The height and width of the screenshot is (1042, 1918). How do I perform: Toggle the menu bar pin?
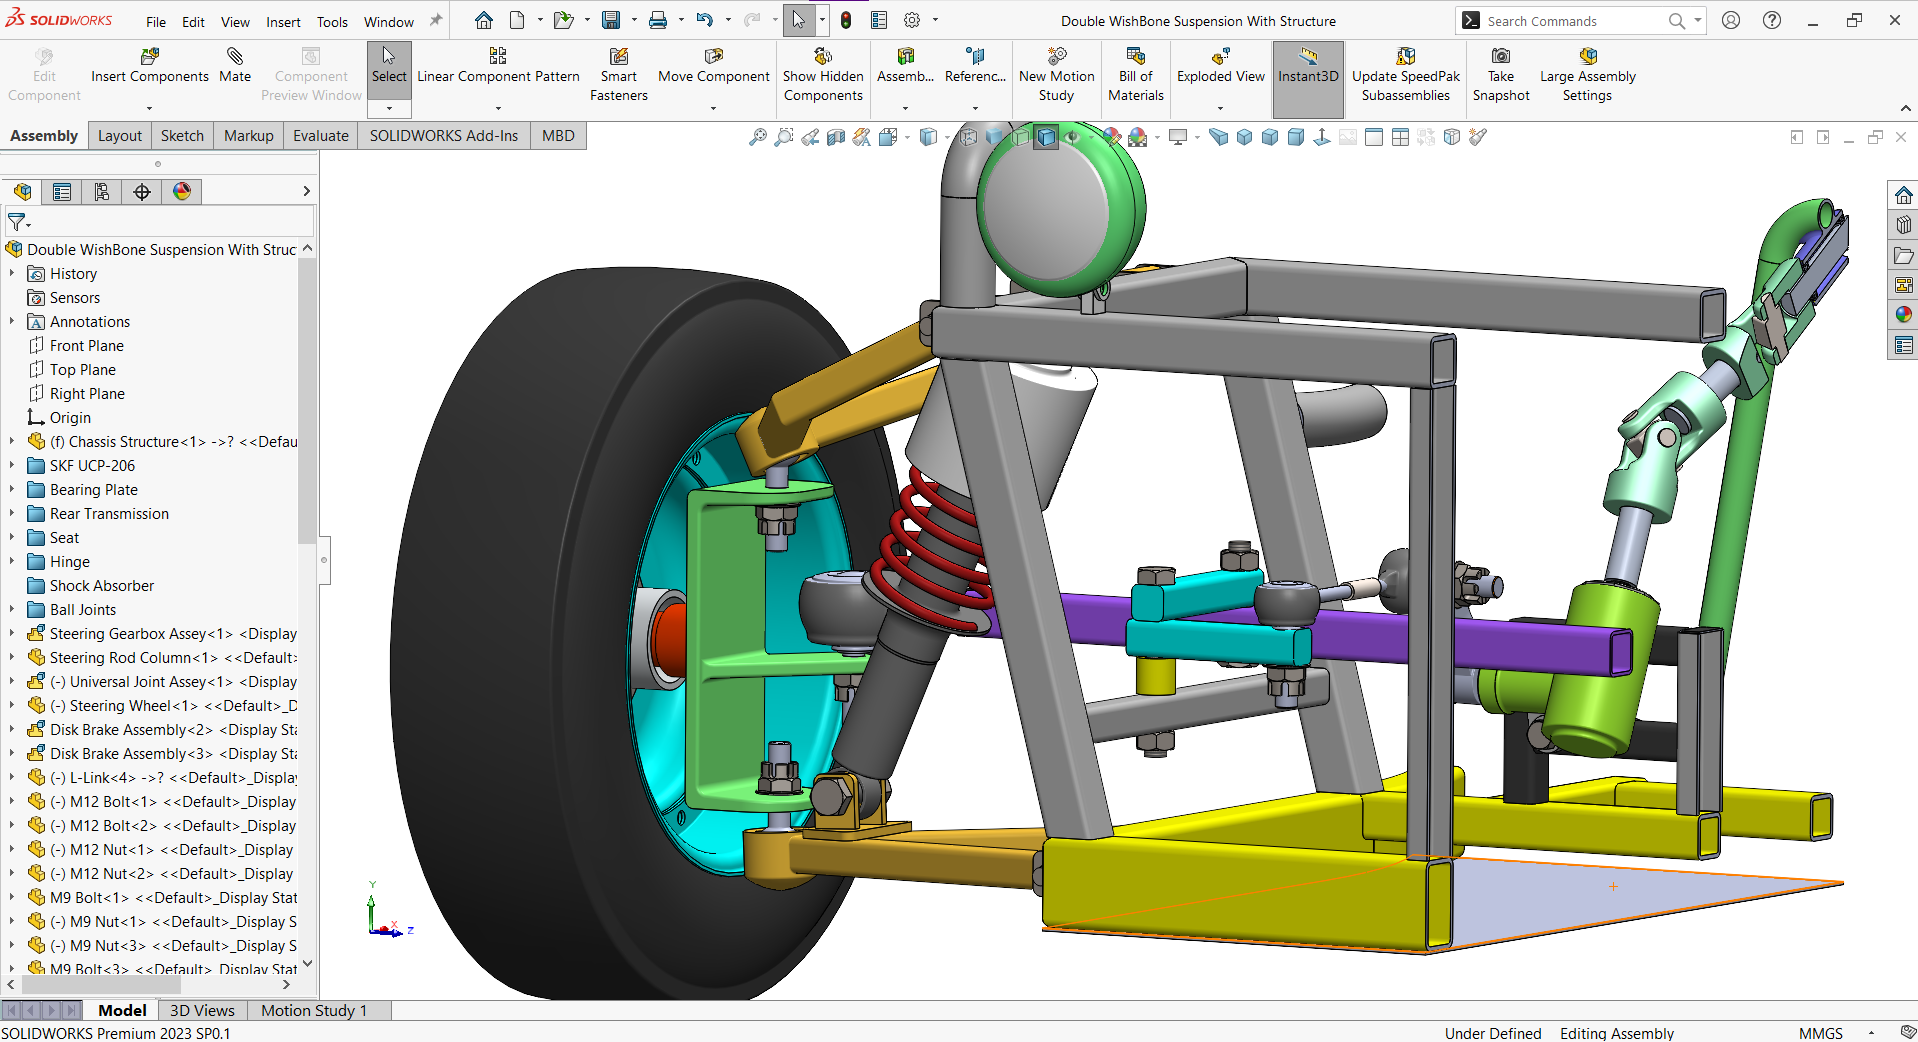[436, 21]
